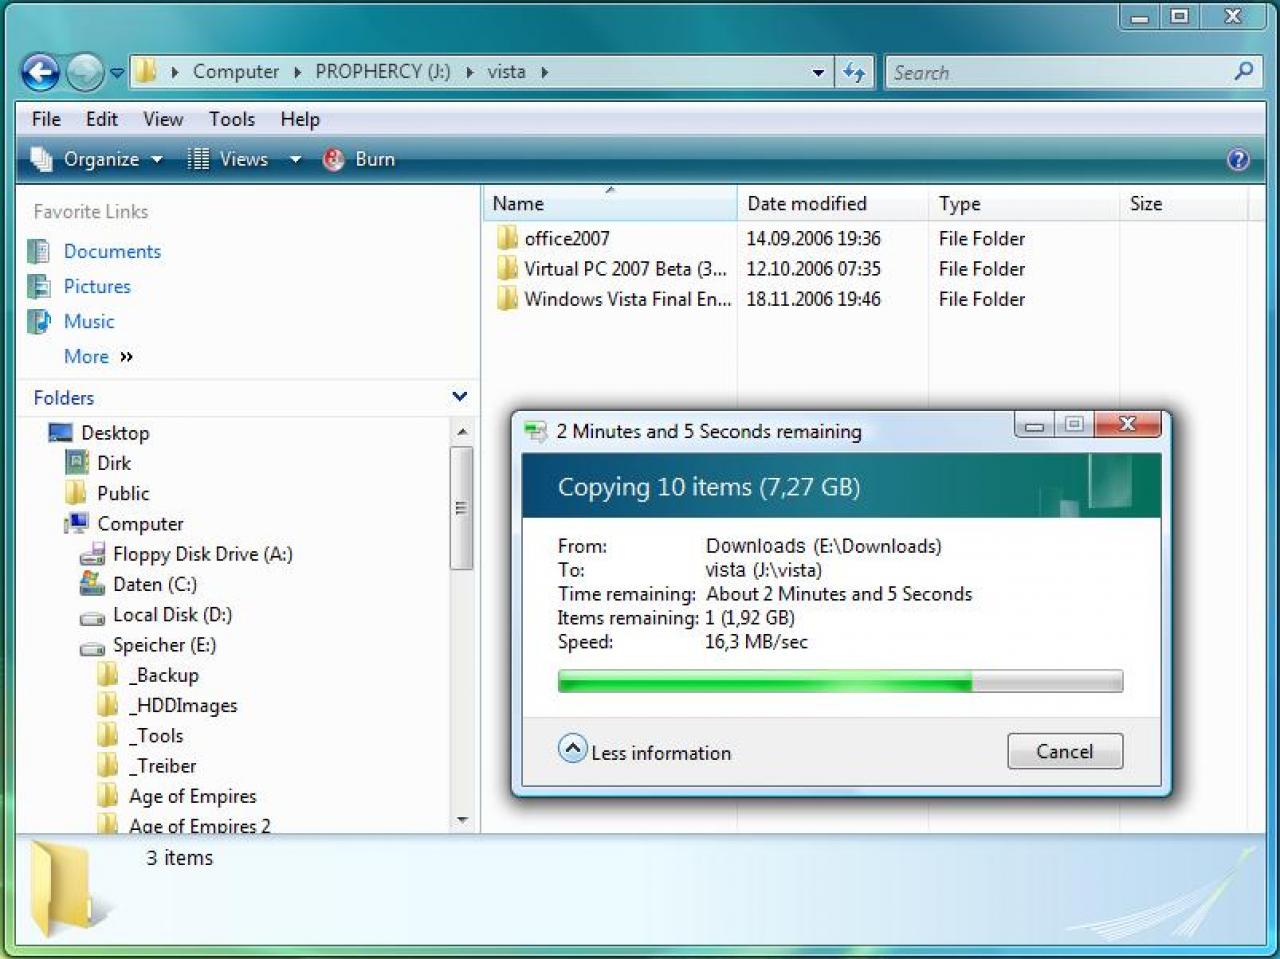Viewport: 1280px width, 959px height.
Task: Select Desktop in folder tree
Action: [x=115, y=433]
